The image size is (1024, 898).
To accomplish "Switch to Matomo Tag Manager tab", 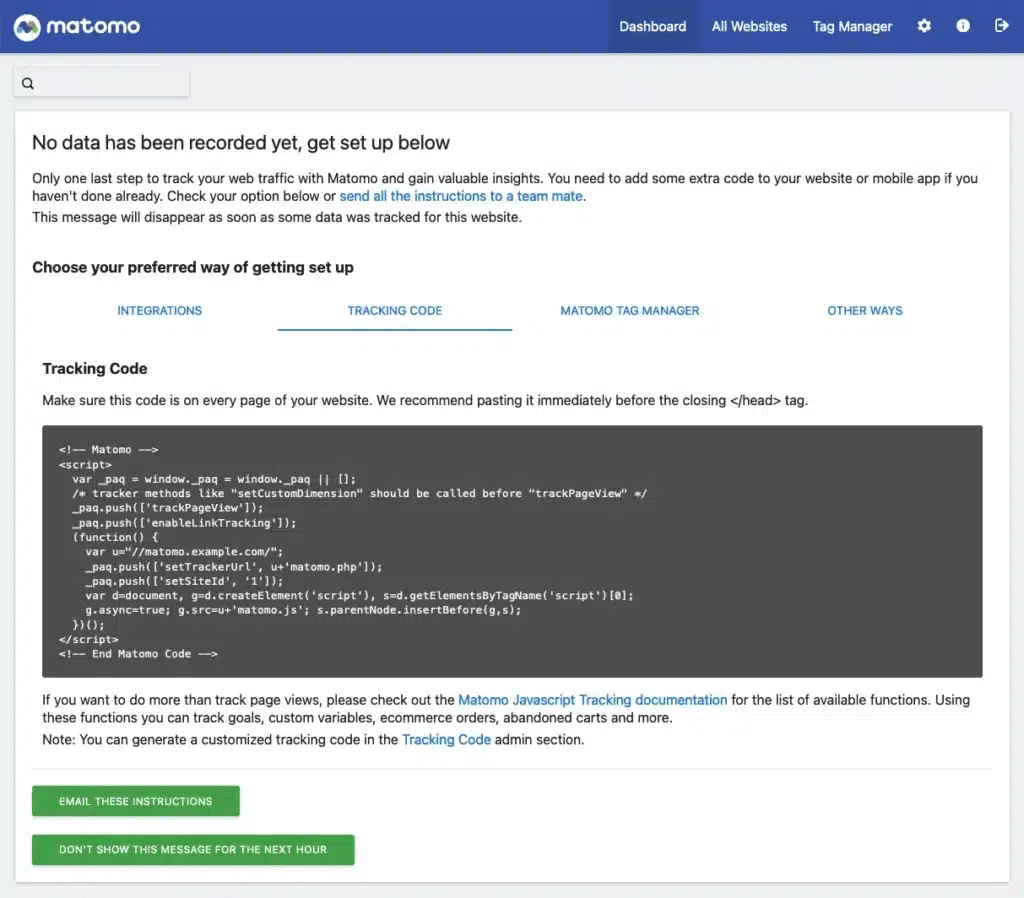I will click(x=630, y=311).
